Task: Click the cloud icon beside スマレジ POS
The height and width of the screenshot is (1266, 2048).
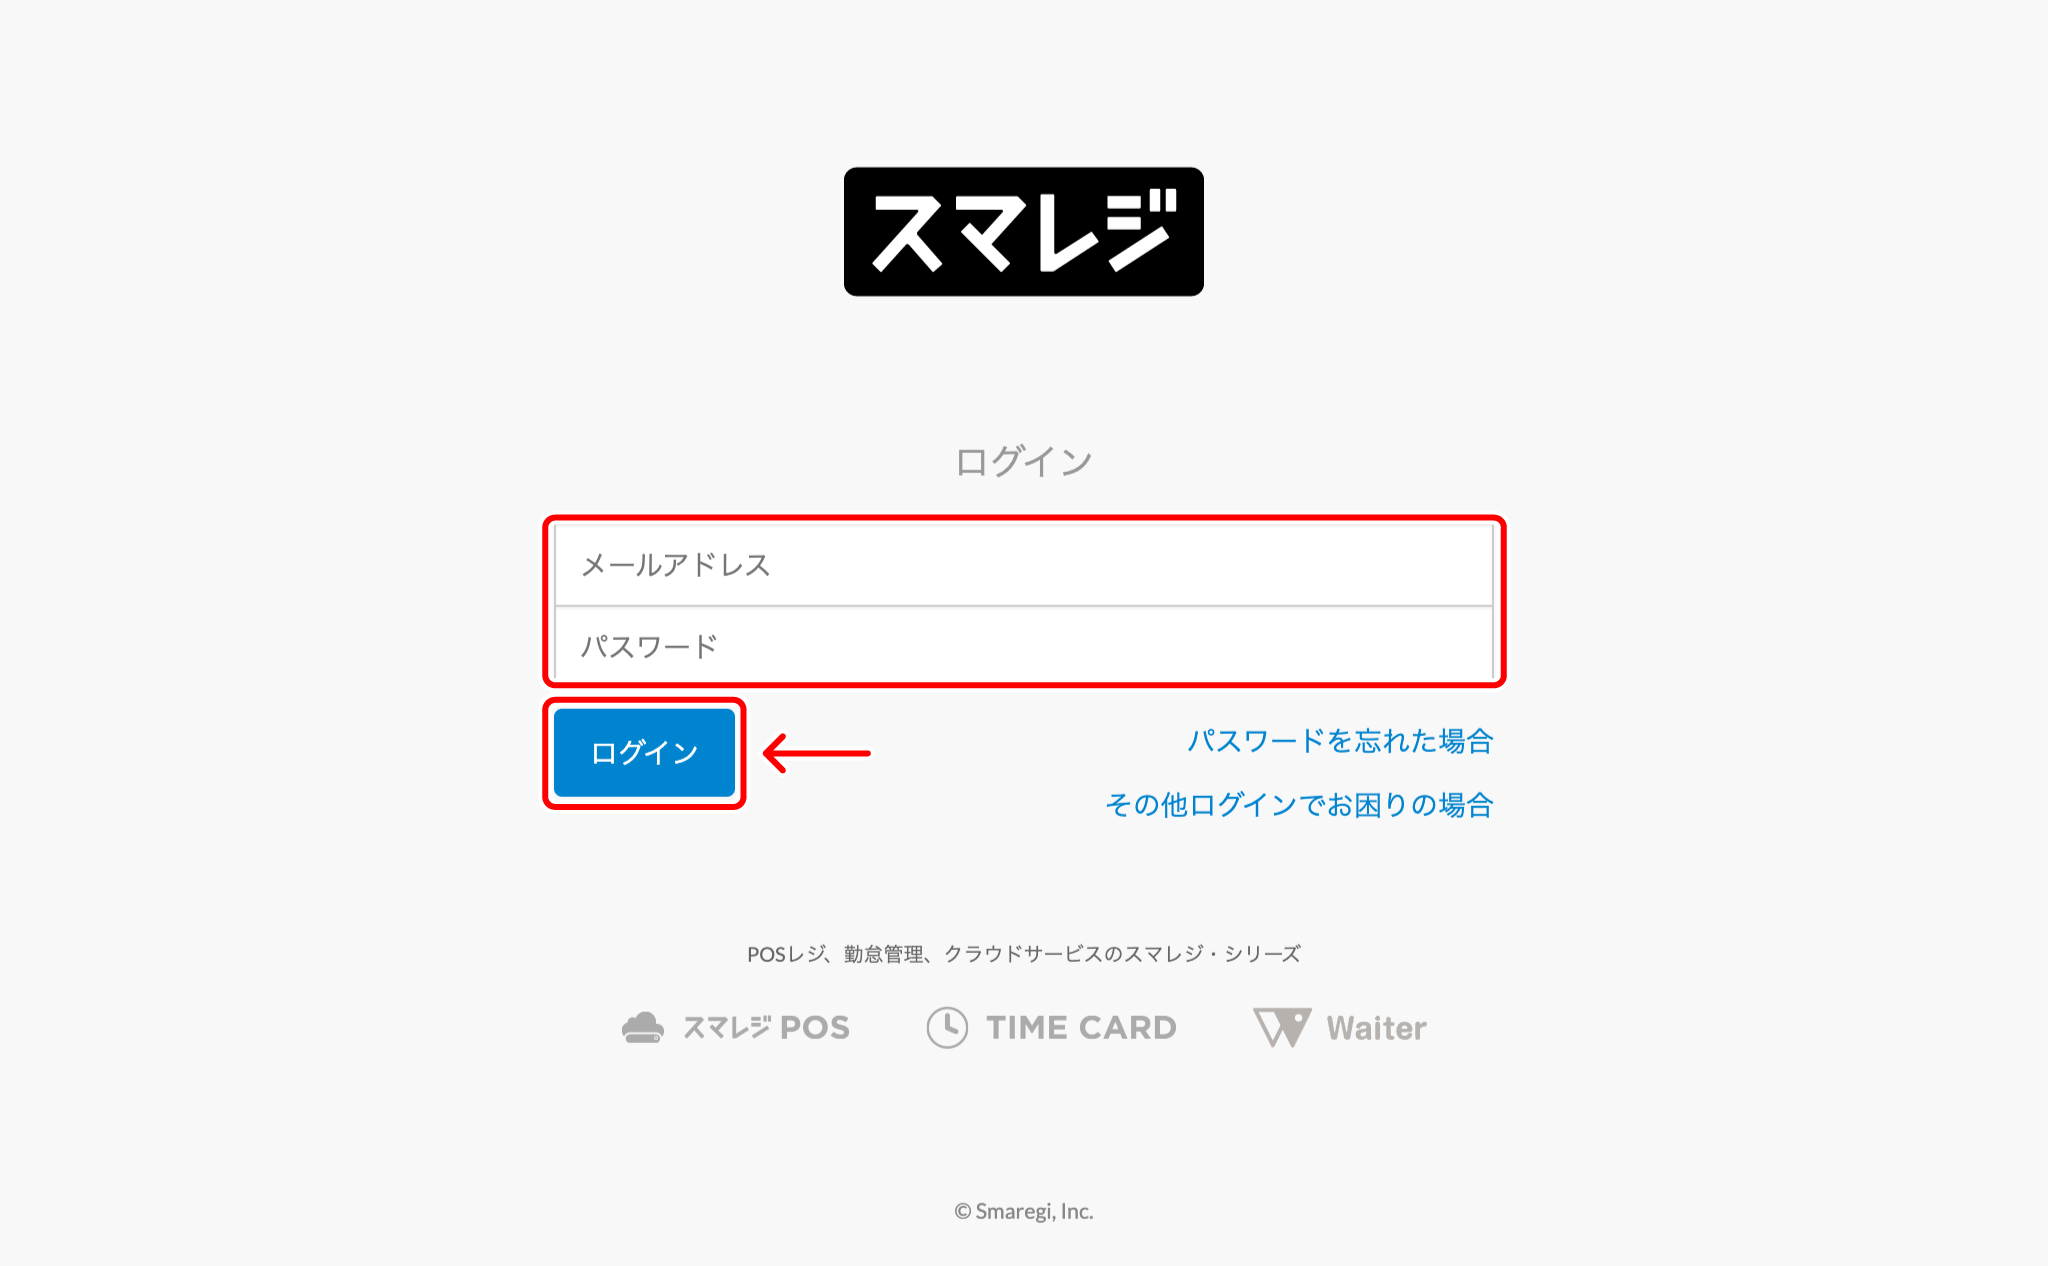Action: 643,1028
